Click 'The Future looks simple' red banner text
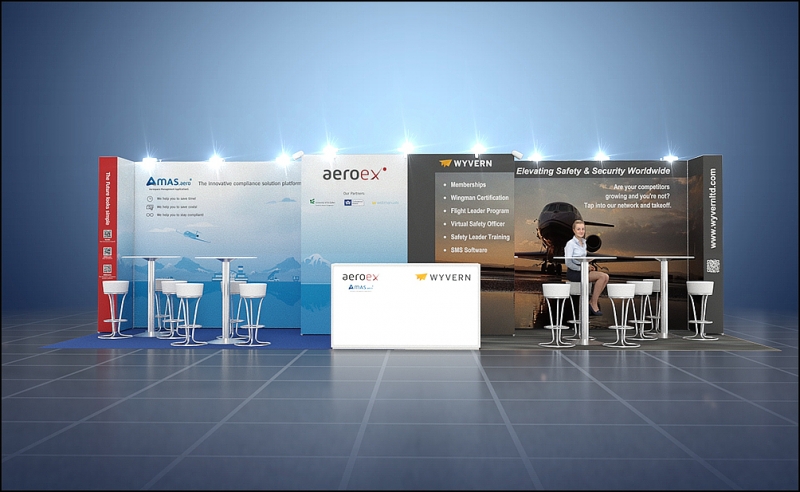This screenshot has height=492, width=800. click(108, 199)
